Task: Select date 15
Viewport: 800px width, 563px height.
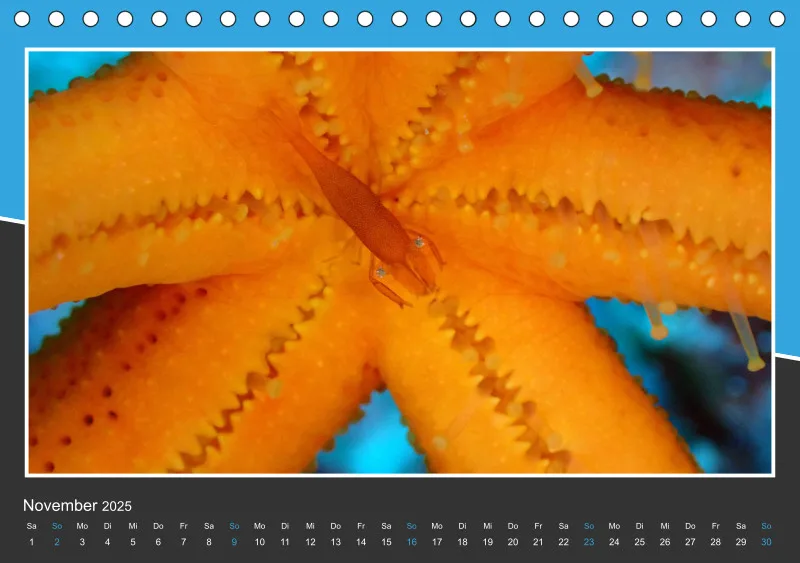Action: [386, 542]
